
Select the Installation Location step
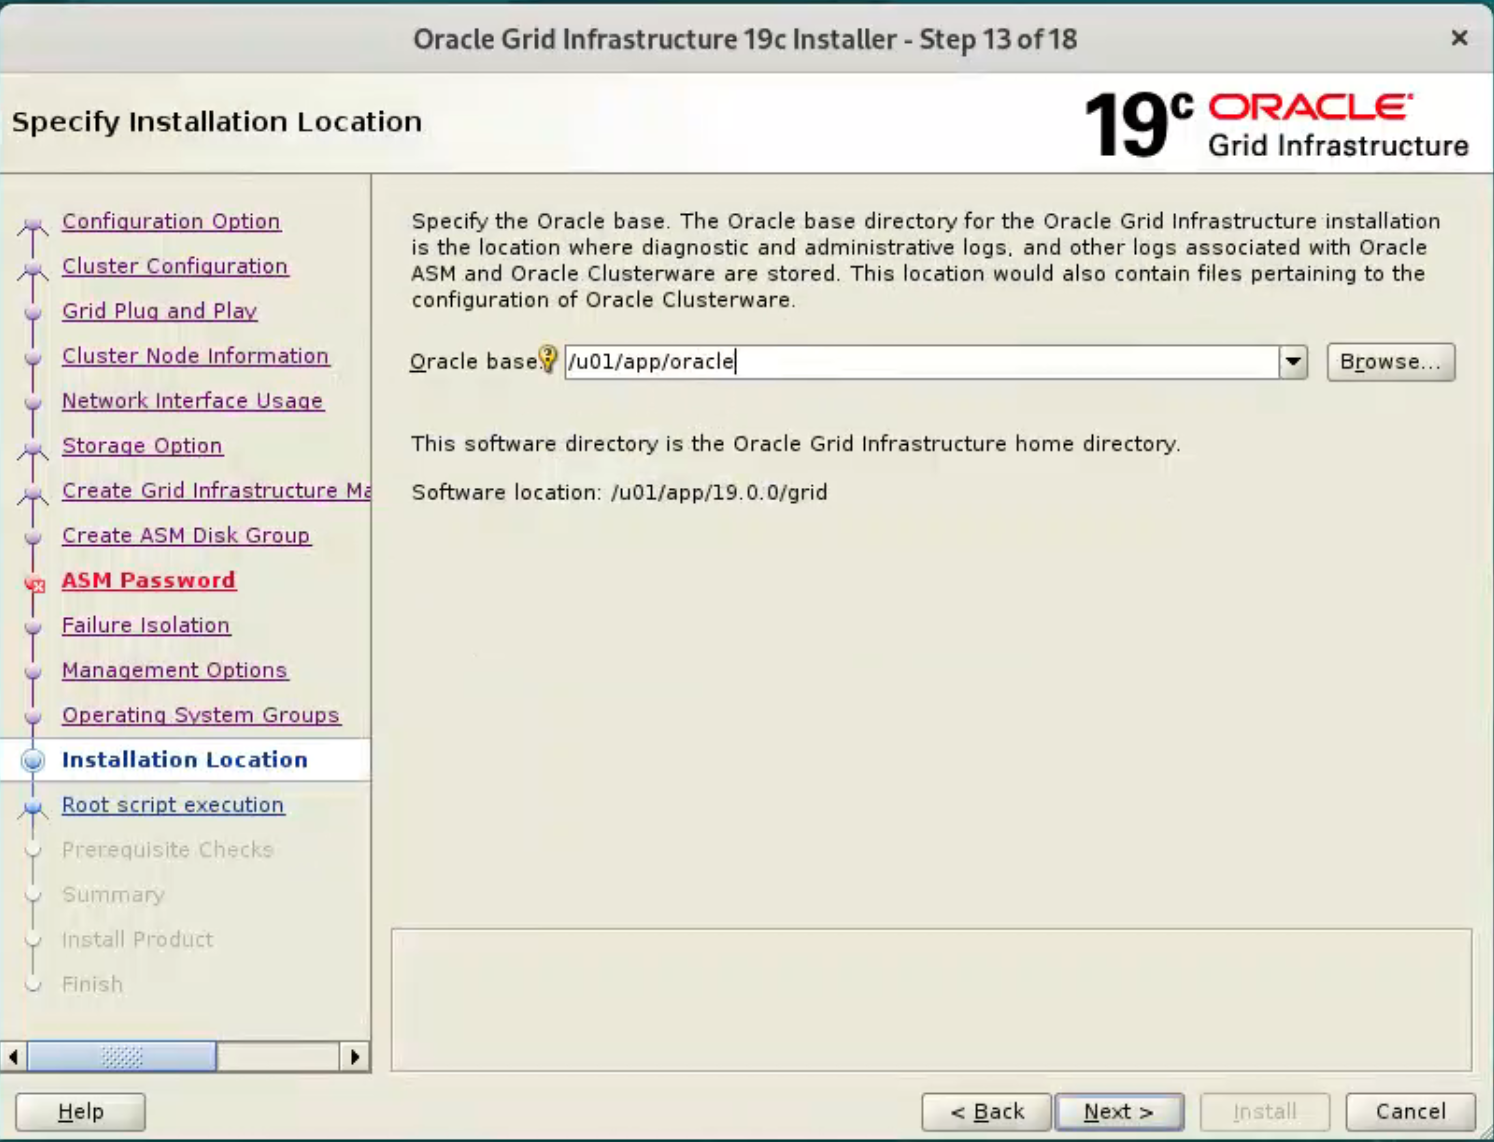[x=185, y=760]
